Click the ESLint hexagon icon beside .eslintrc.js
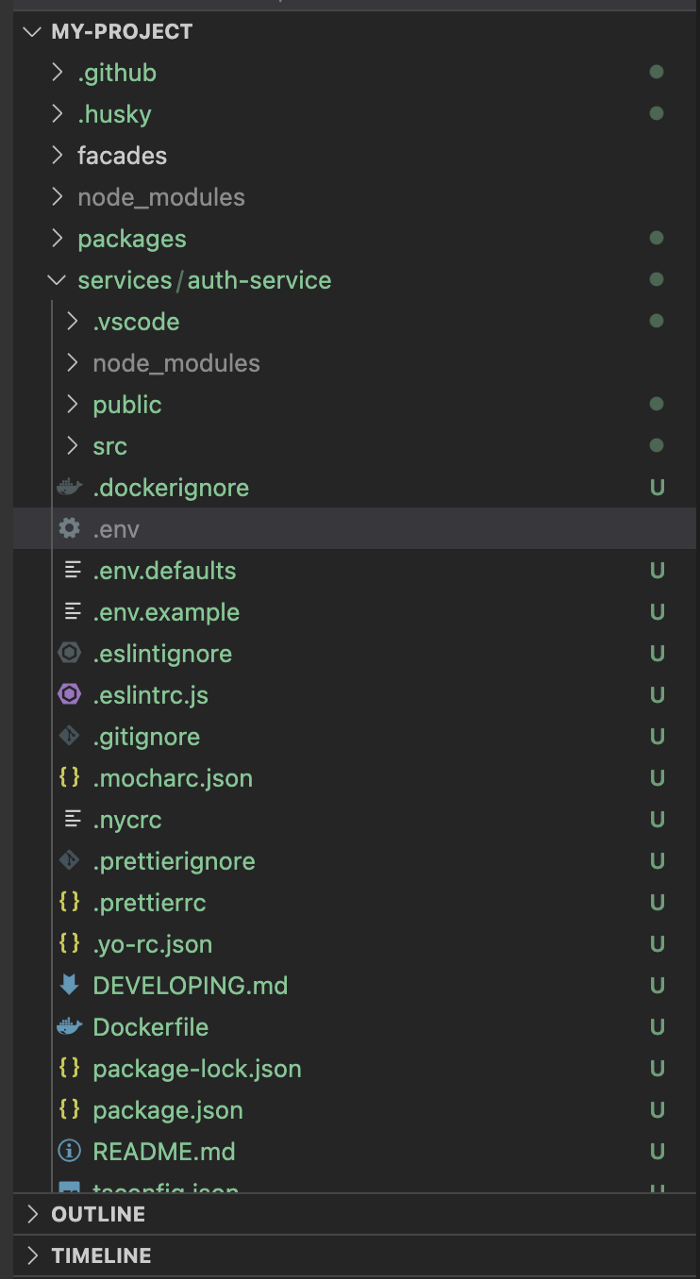The width and height of the screenshot is (700, 1279). 69,695
